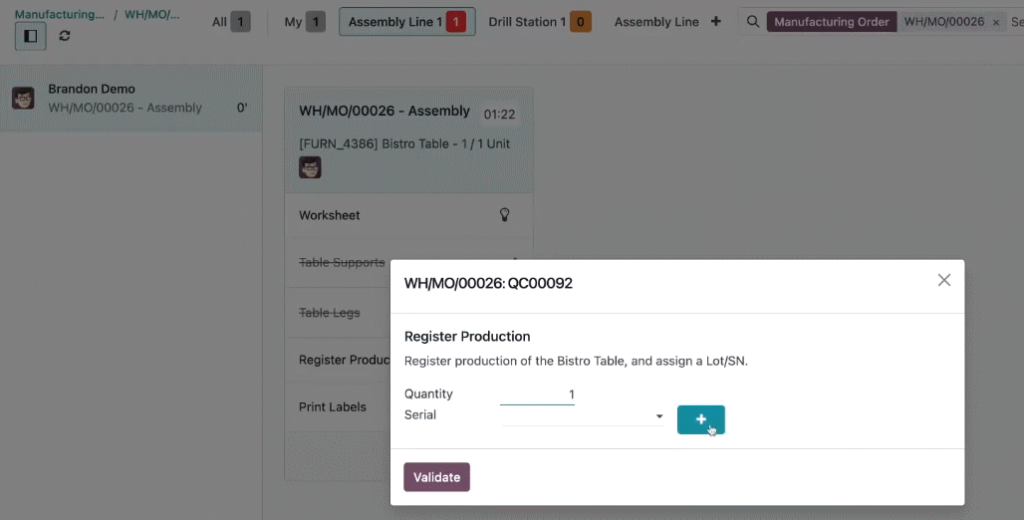Click the refresh icon in top bar
Image resolution: width=1024 pixels, height=520 pixels.
click(64, 36)
